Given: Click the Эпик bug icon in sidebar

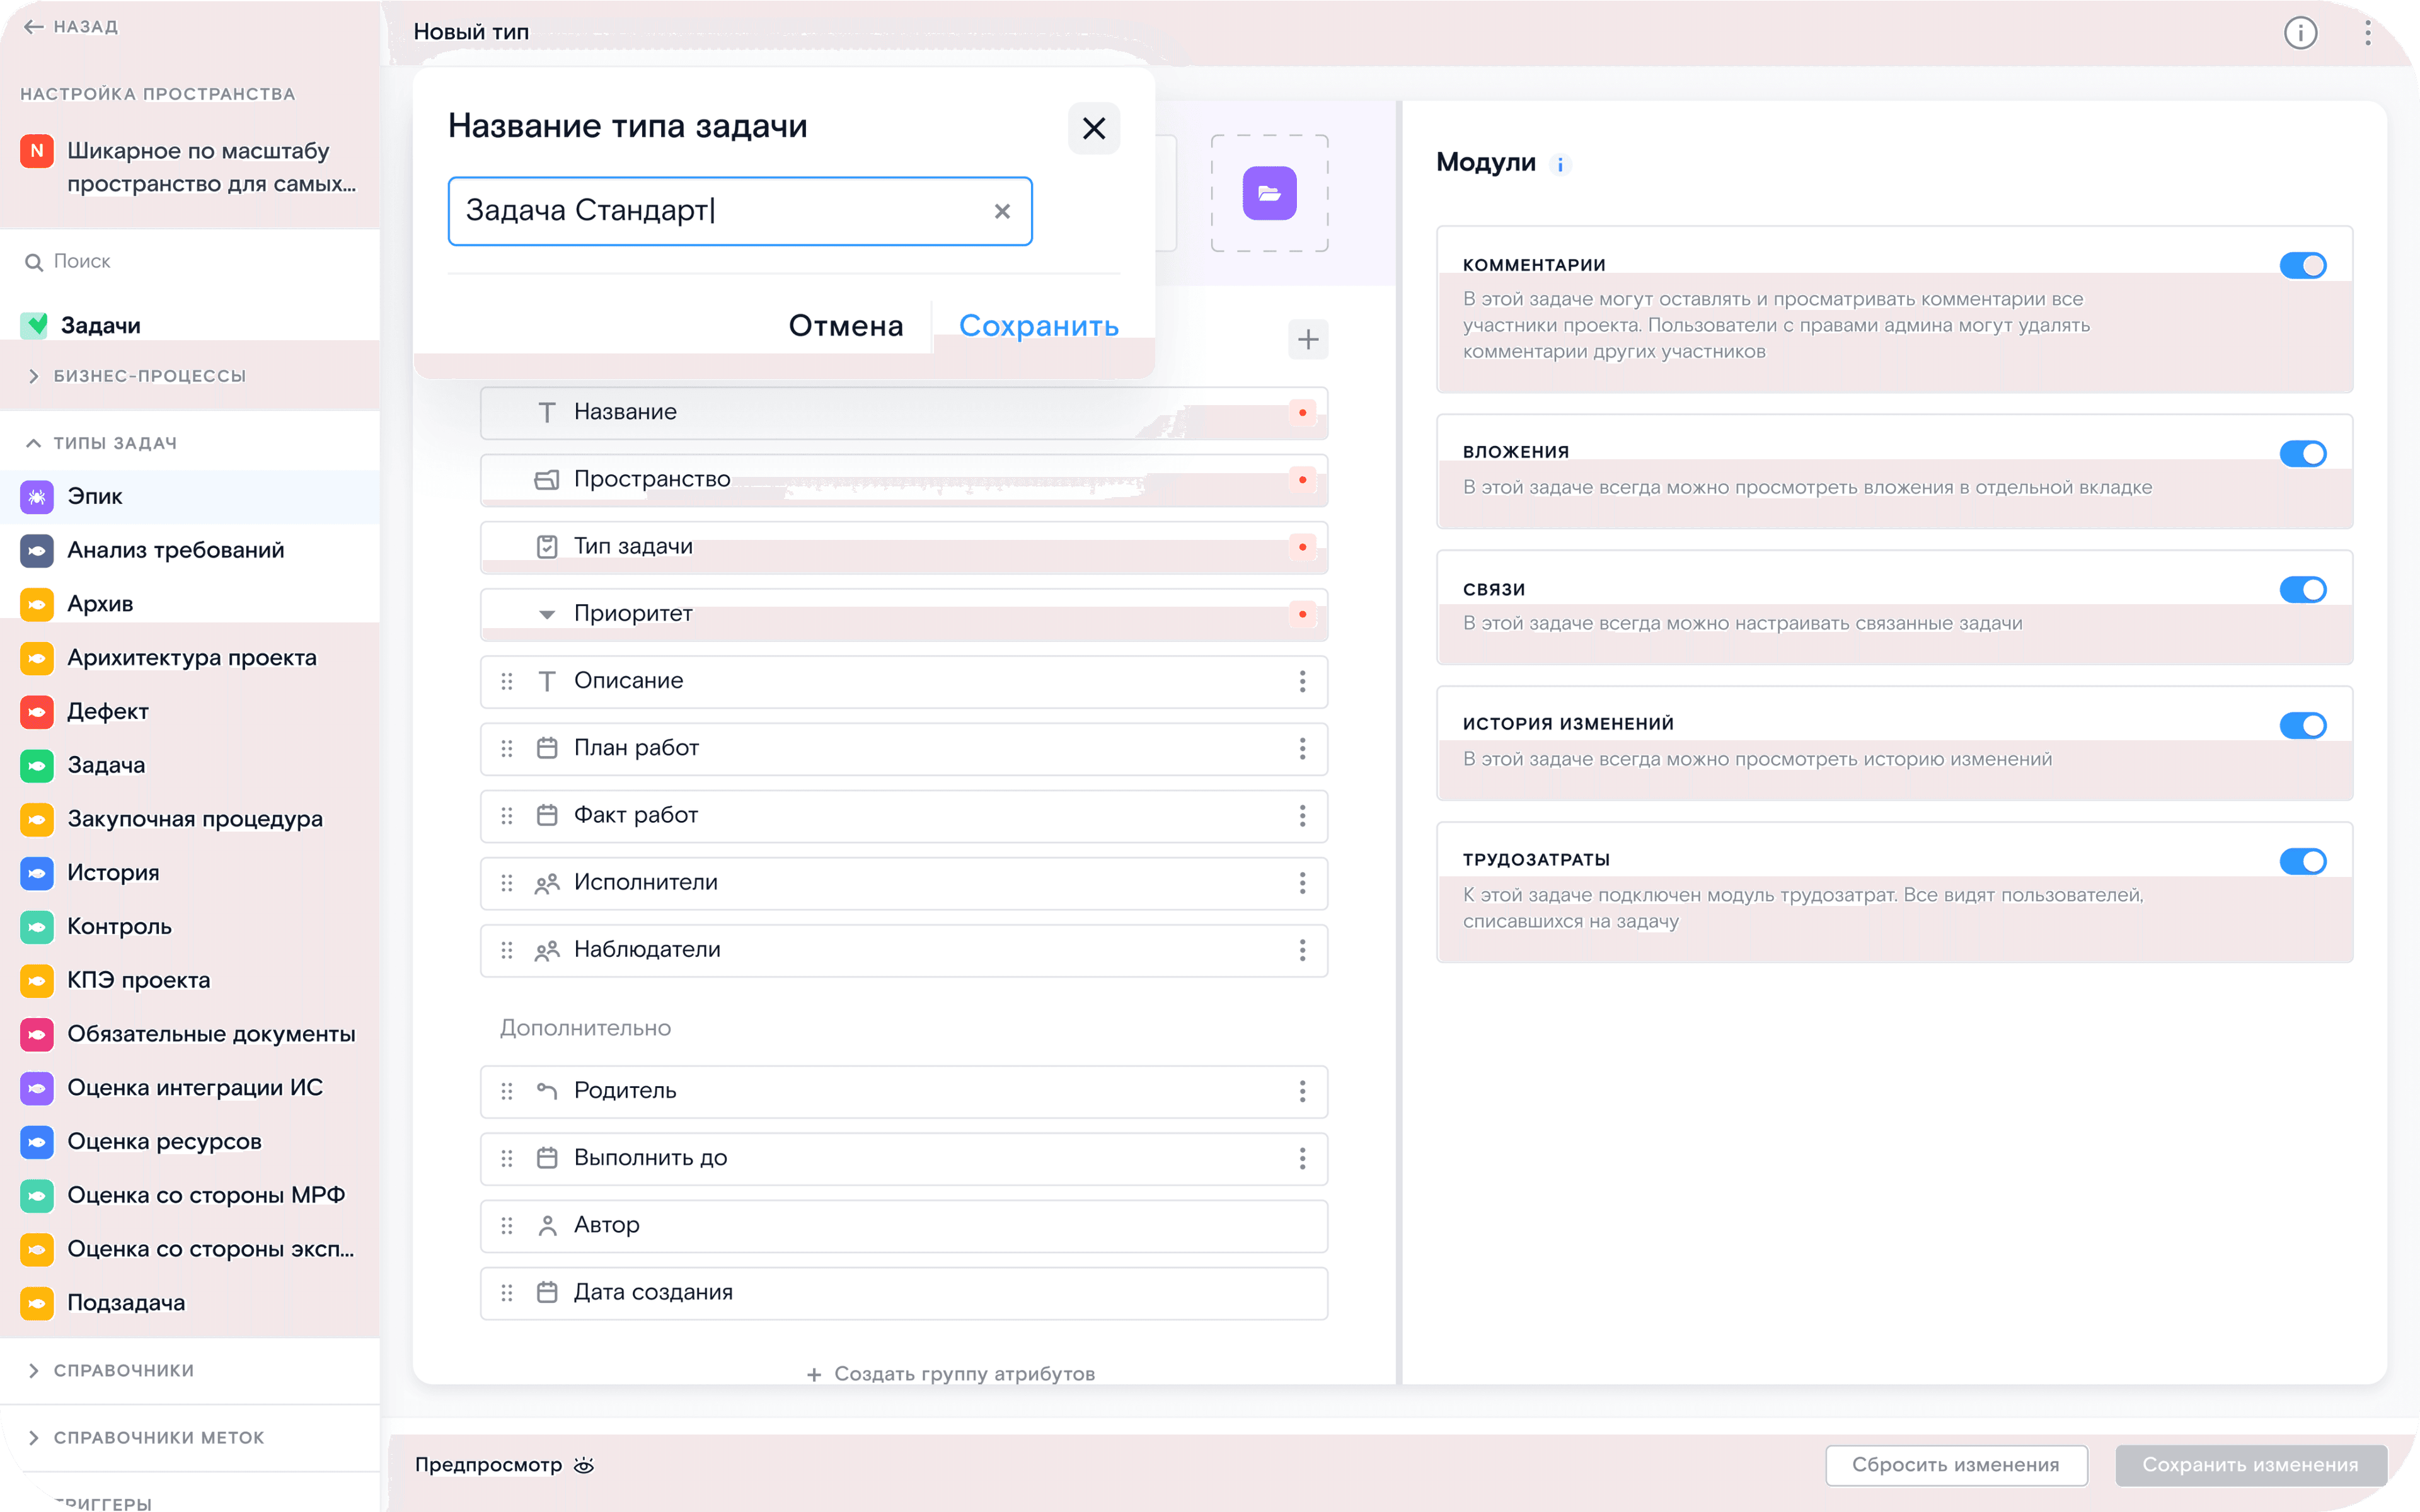Looking at the screenshot, I should [x=37, y=496].
